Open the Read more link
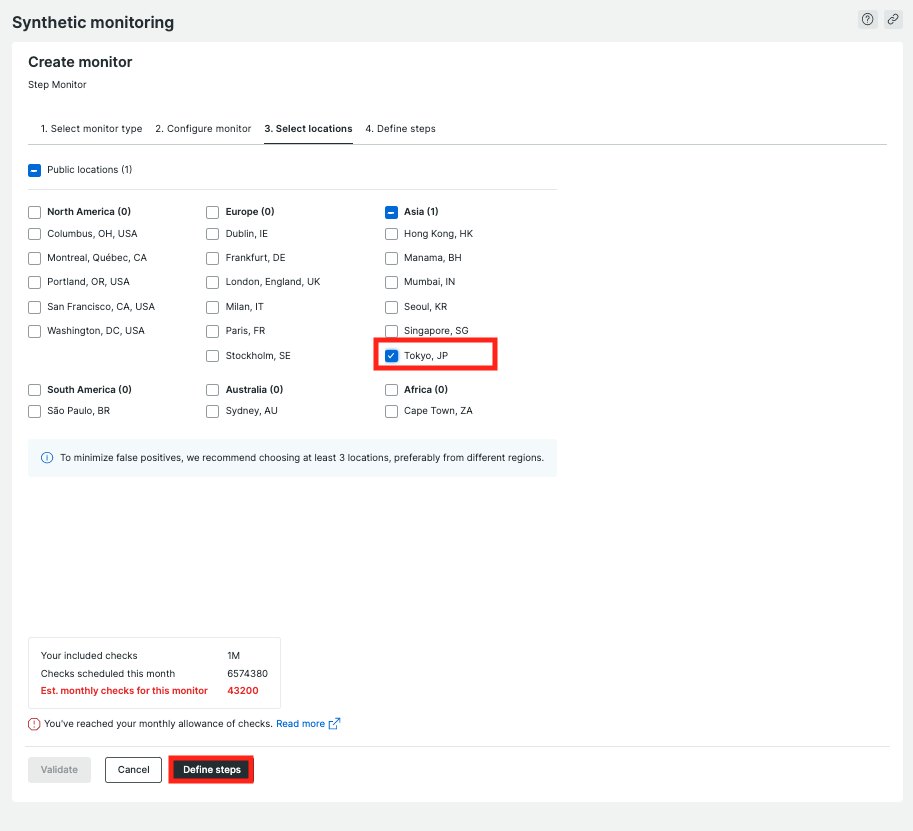Screen dimensions: 913x831 coord(300,724)
